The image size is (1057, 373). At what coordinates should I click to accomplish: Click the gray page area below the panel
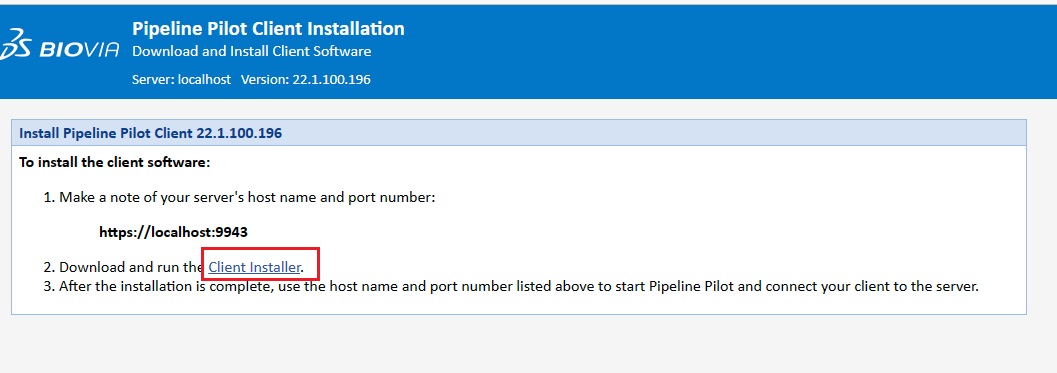[x=526, y=345]
